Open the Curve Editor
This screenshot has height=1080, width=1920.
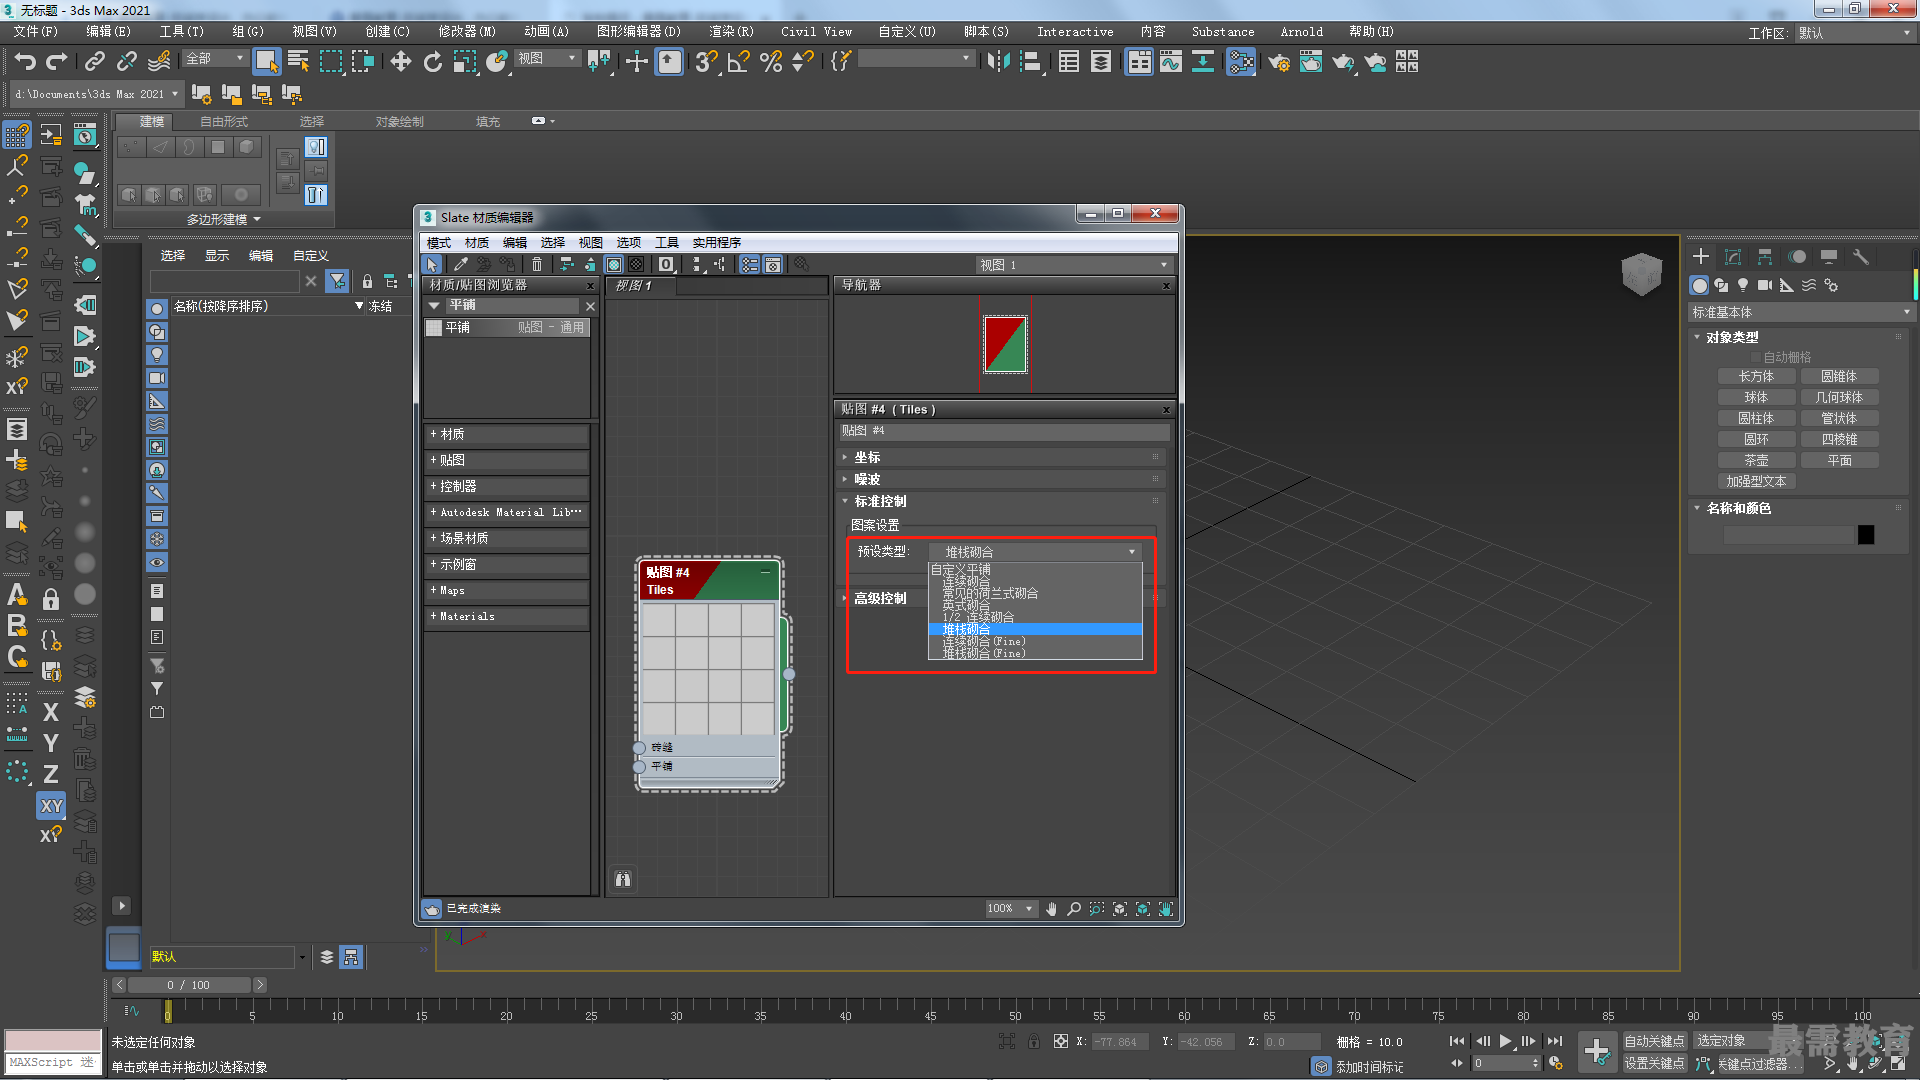click(1171, 62)
